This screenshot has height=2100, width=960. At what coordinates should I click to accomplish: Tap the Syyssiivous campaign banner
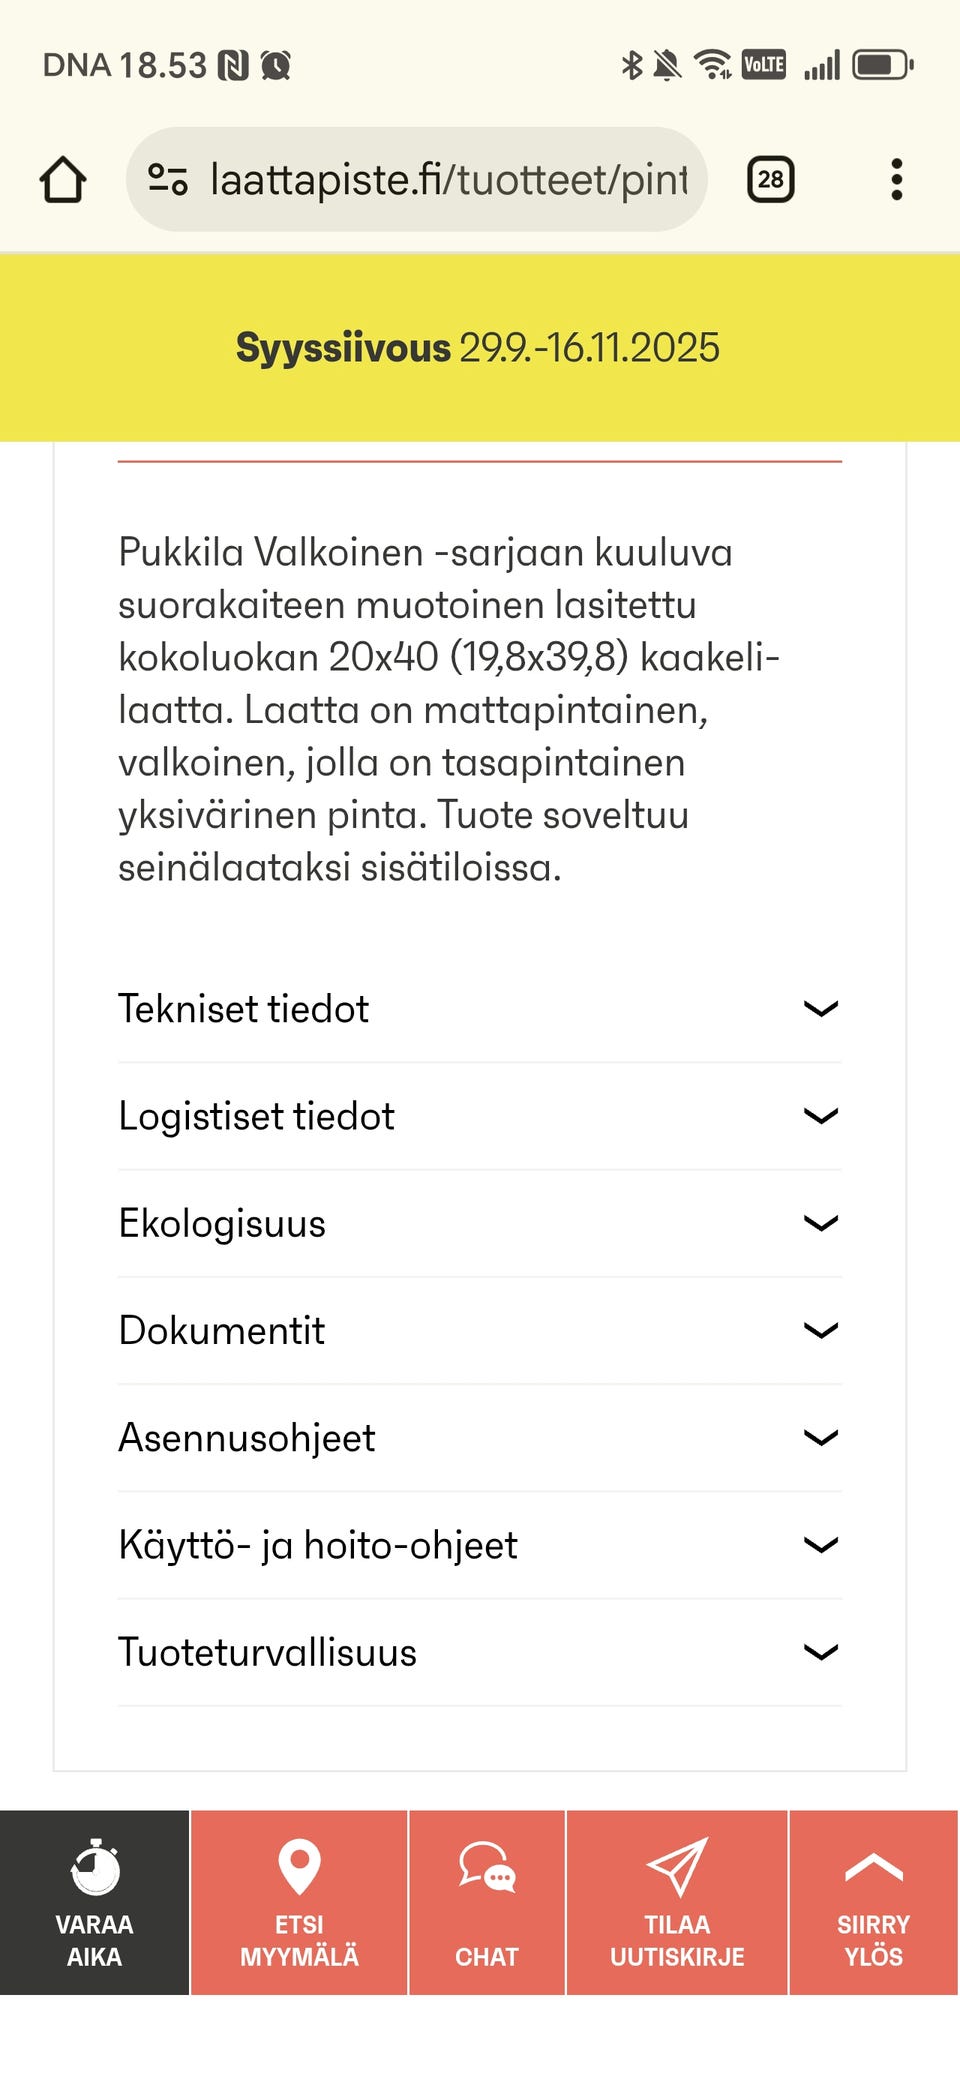pos(478,348)
